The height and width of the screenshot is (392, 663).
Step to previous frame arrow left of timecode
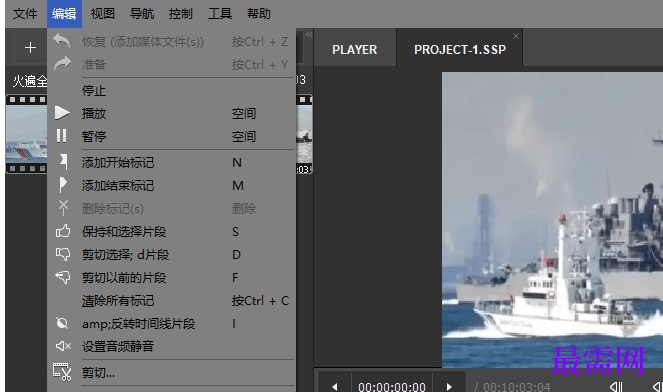pyautogui.click(x=334, y=386)
